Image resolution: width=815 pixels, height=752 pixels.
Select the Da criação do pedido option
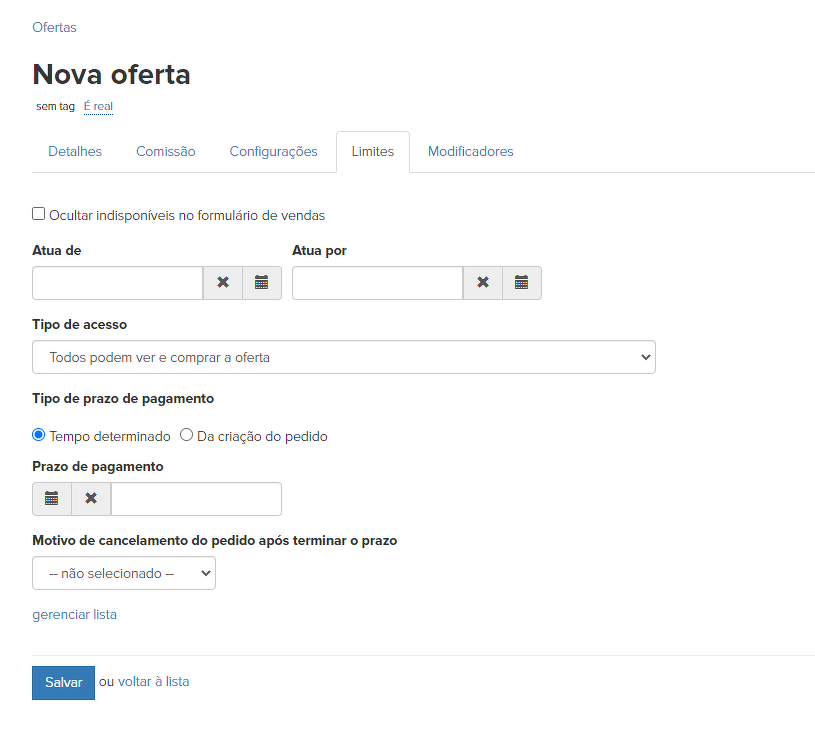tap(186, 435)
